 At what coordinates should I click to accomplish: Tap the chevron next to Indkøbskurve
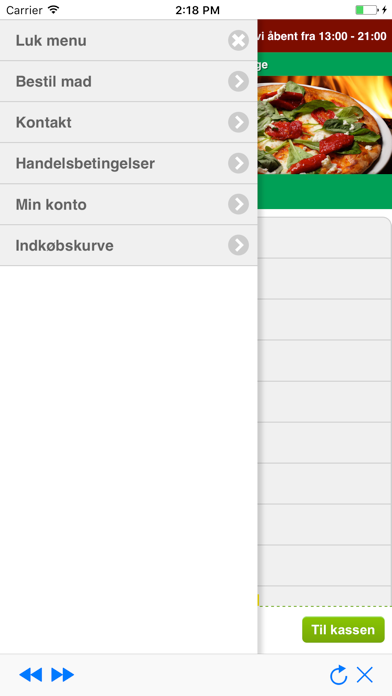pyautogui.click(x=238, y=245)
